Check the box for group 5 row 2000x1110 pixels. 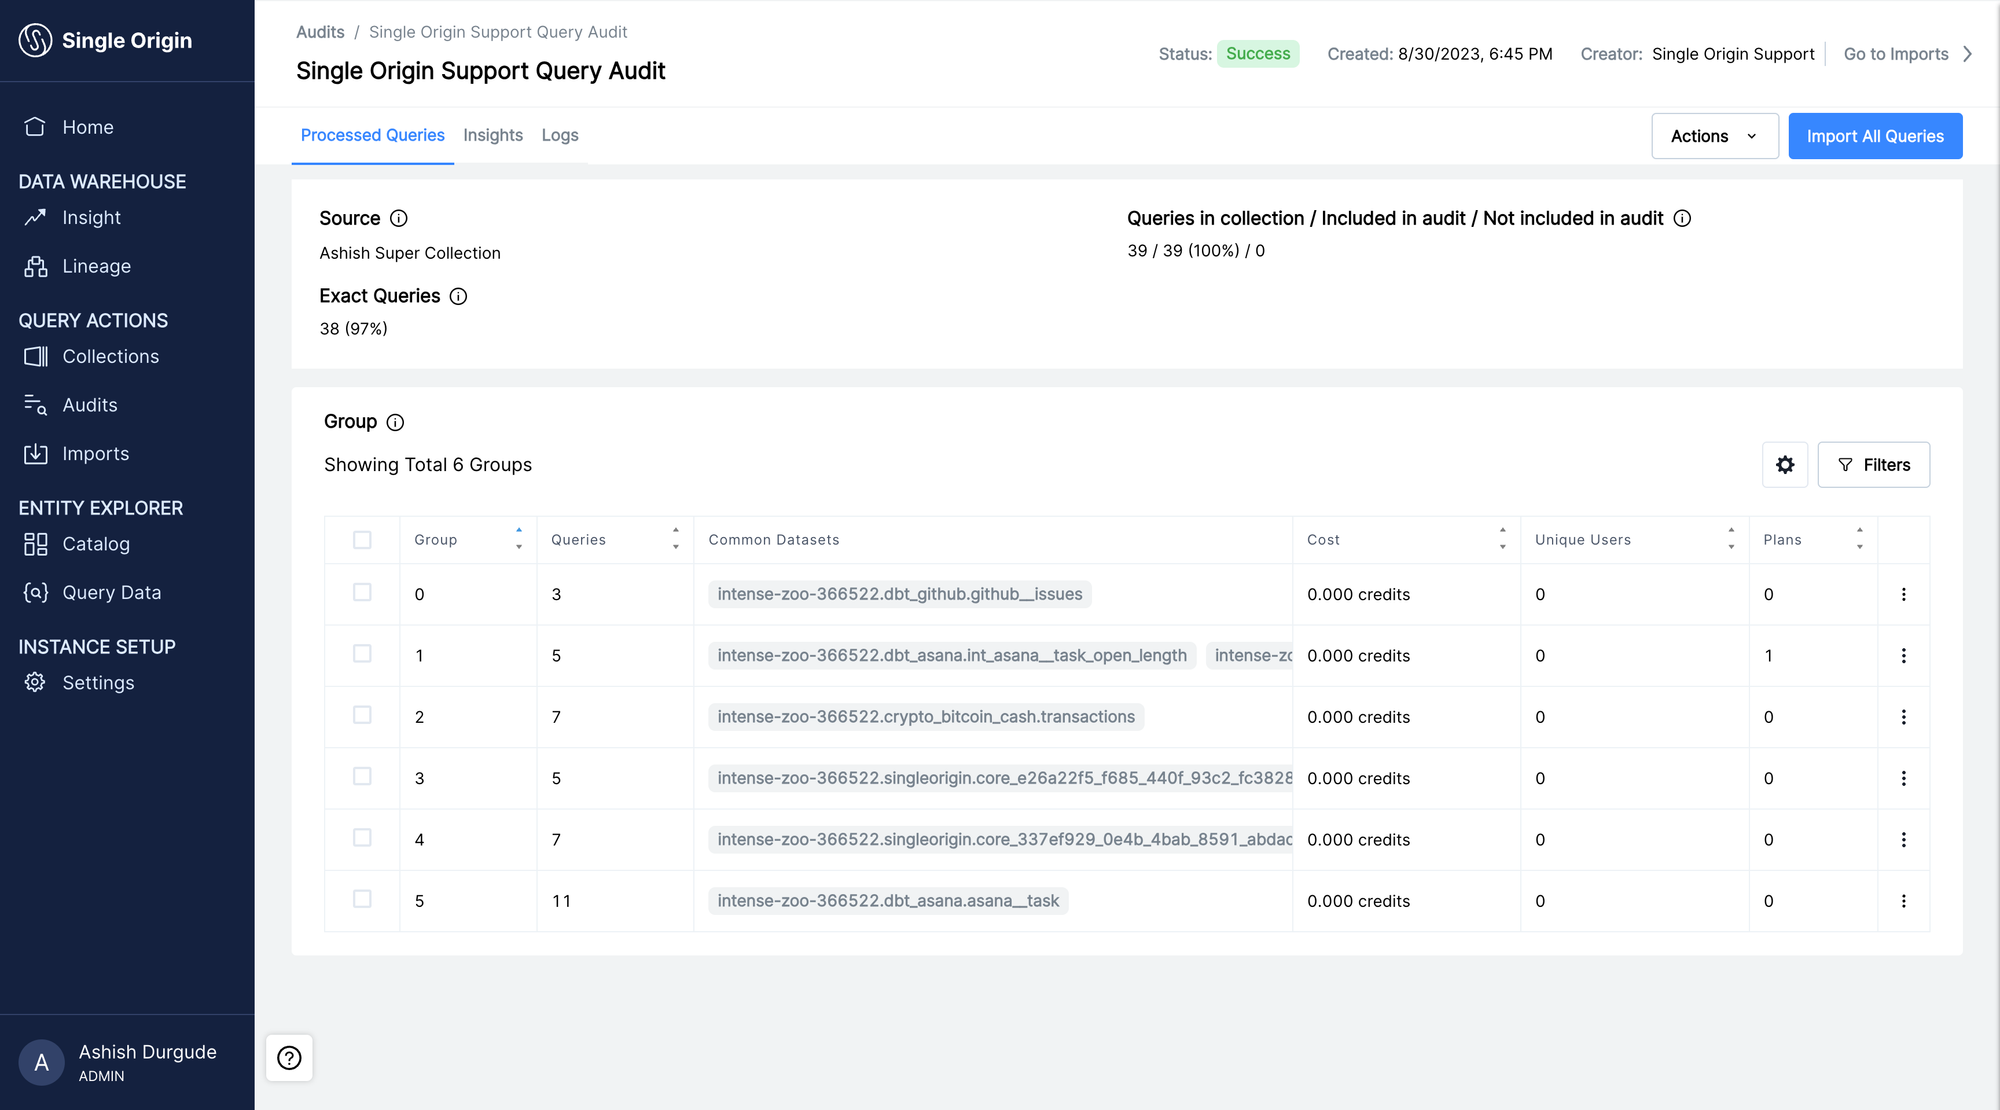pyautogui.click(x=362, y=899)
